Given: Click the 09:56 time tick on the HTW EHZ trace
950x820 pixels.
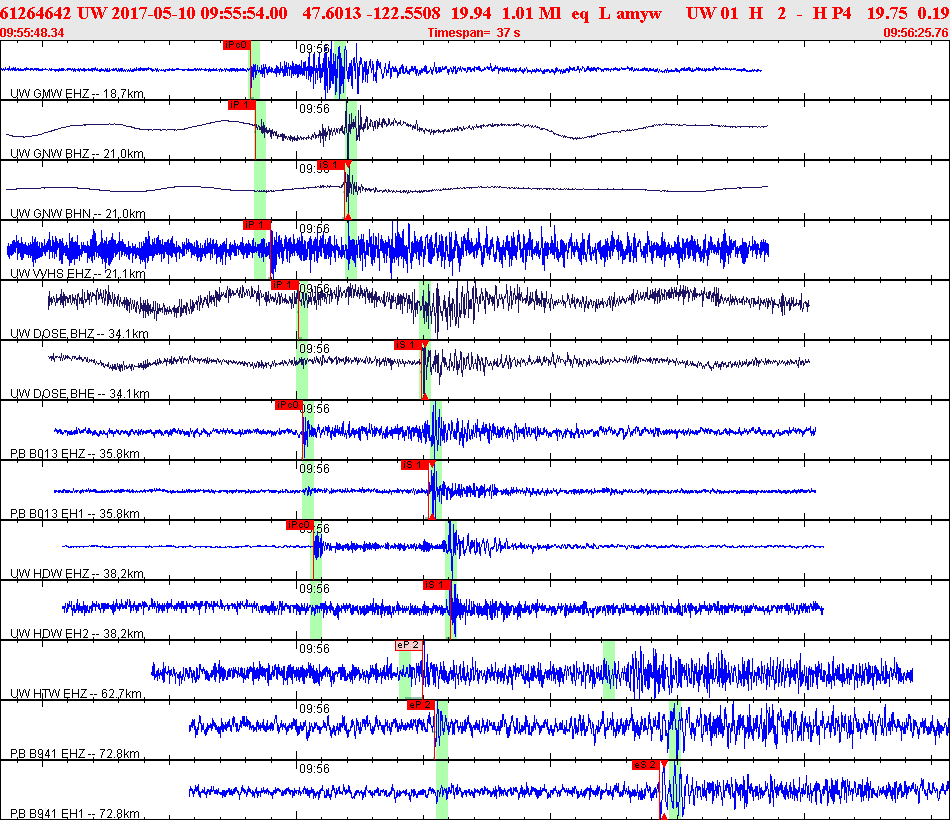Looking at the screenshot, I should [x=314, y=649].
